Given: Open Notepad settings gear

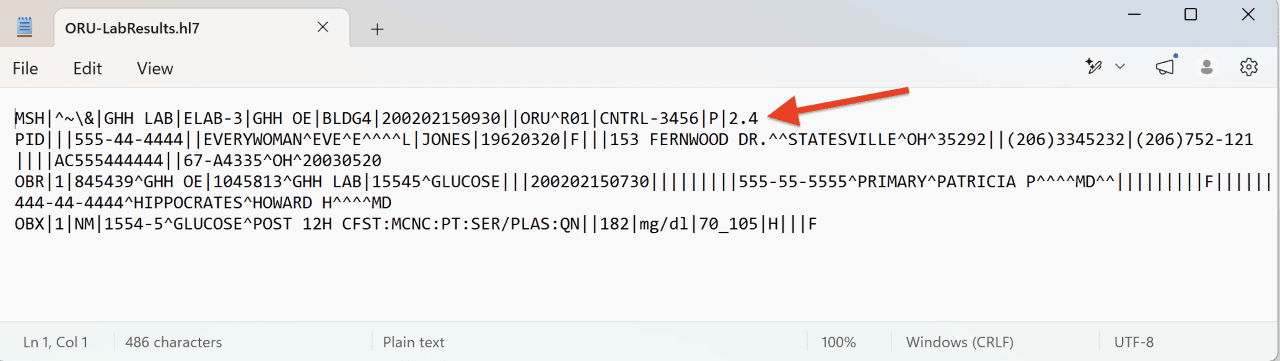Looking at the screenshot, I should (1248, 67).
